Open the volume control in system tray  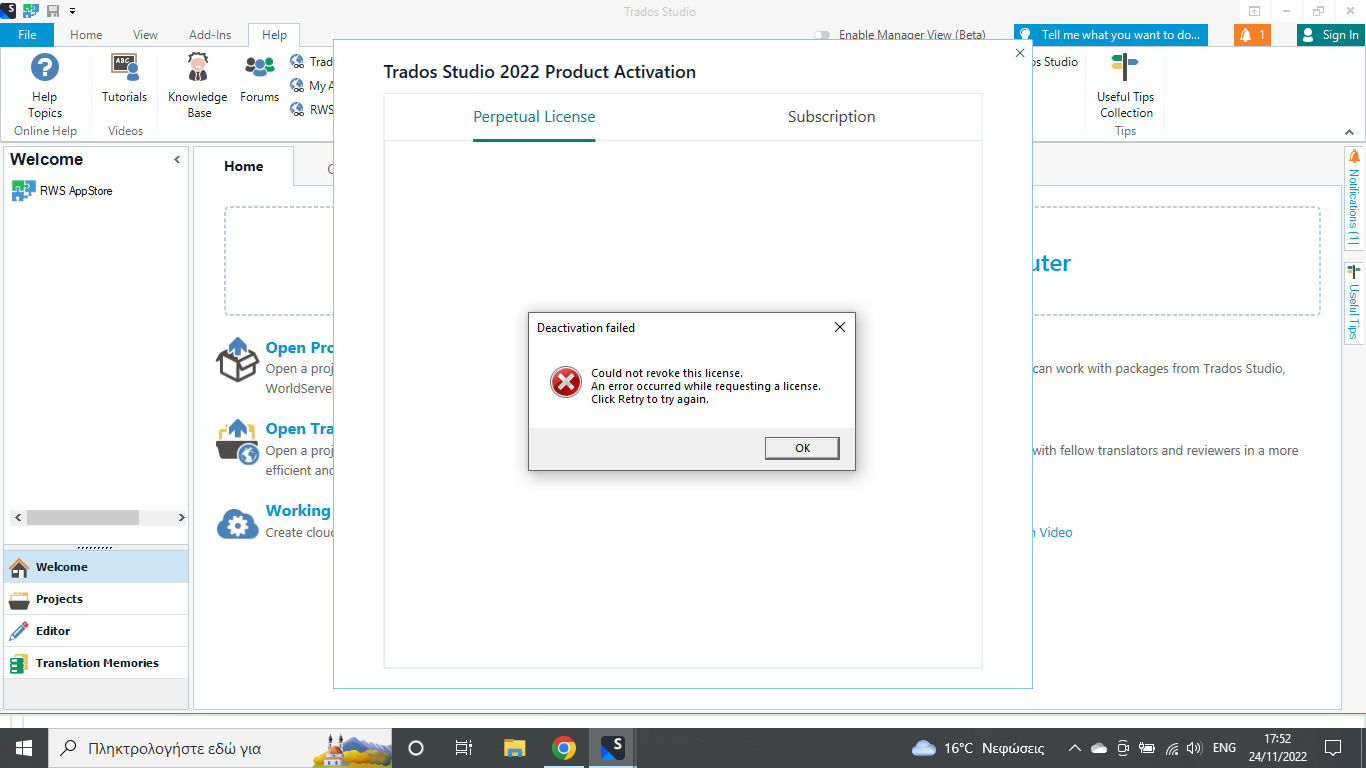point(1194,748)
